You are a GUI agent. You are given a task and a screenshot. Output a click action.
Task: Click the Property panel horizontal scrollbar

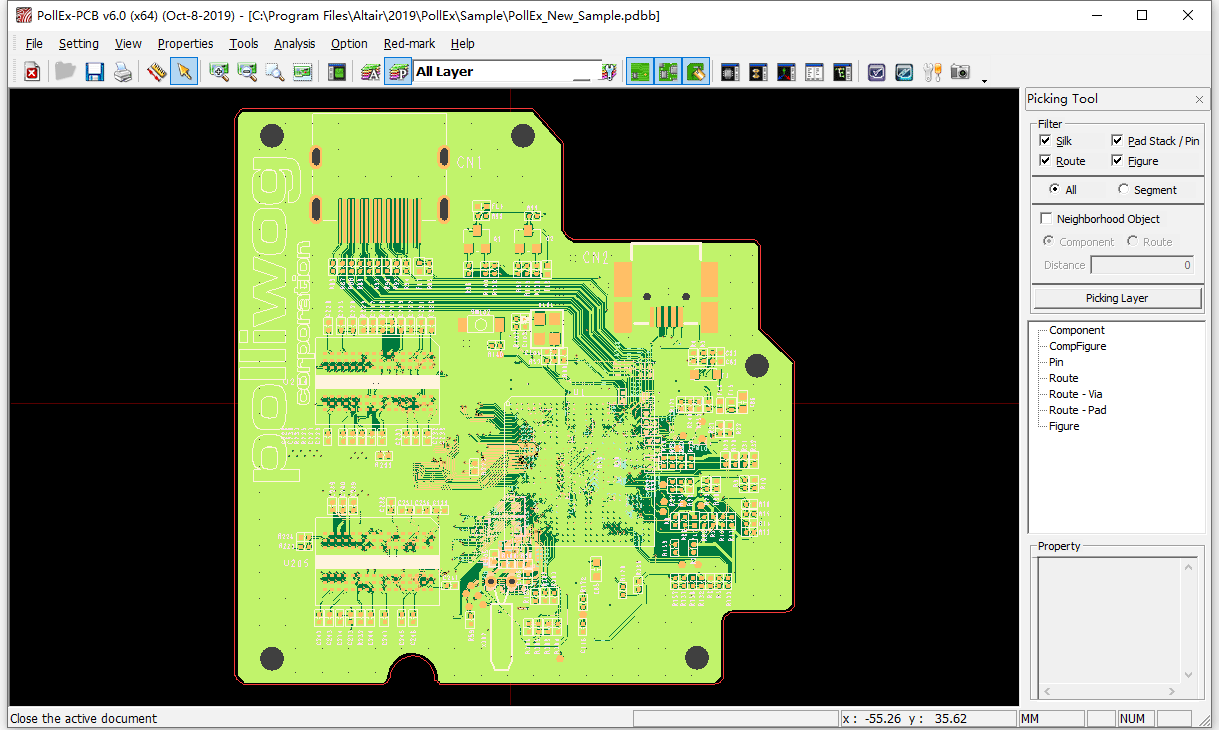1109,691
